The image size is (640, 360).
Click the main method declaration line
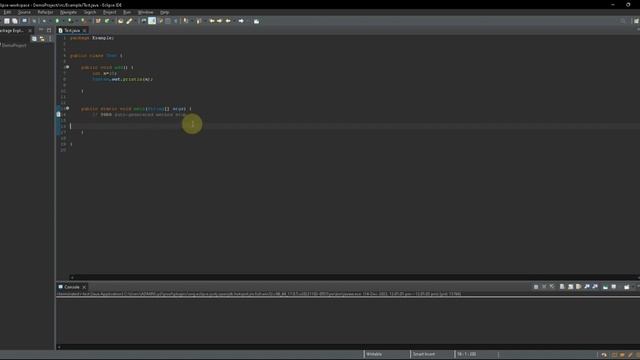136,109
